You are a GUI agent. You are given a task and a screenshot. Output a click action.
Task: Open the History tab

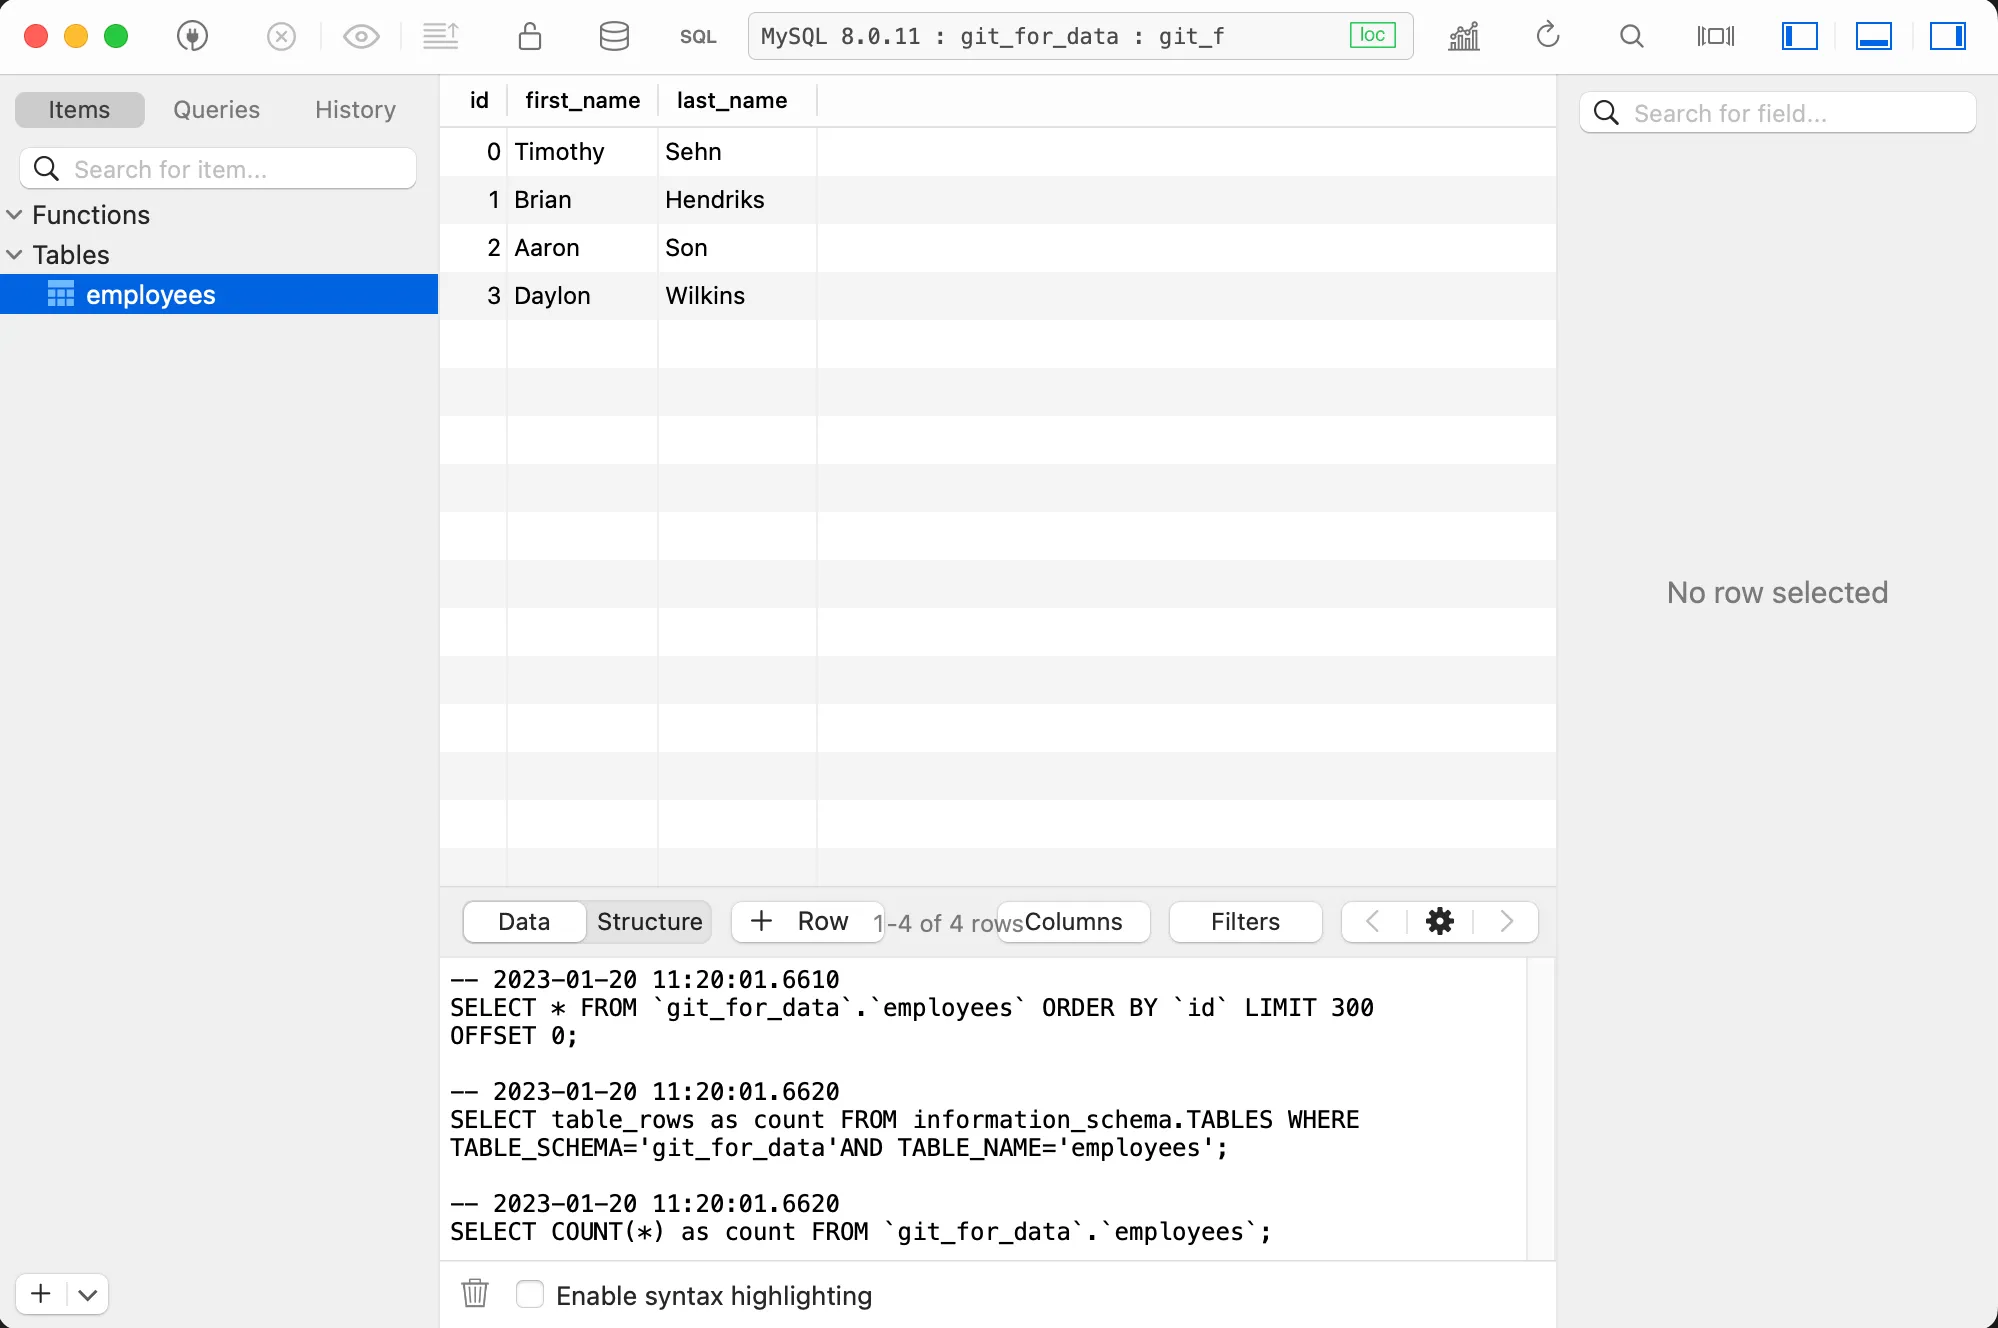coord(354,109)
